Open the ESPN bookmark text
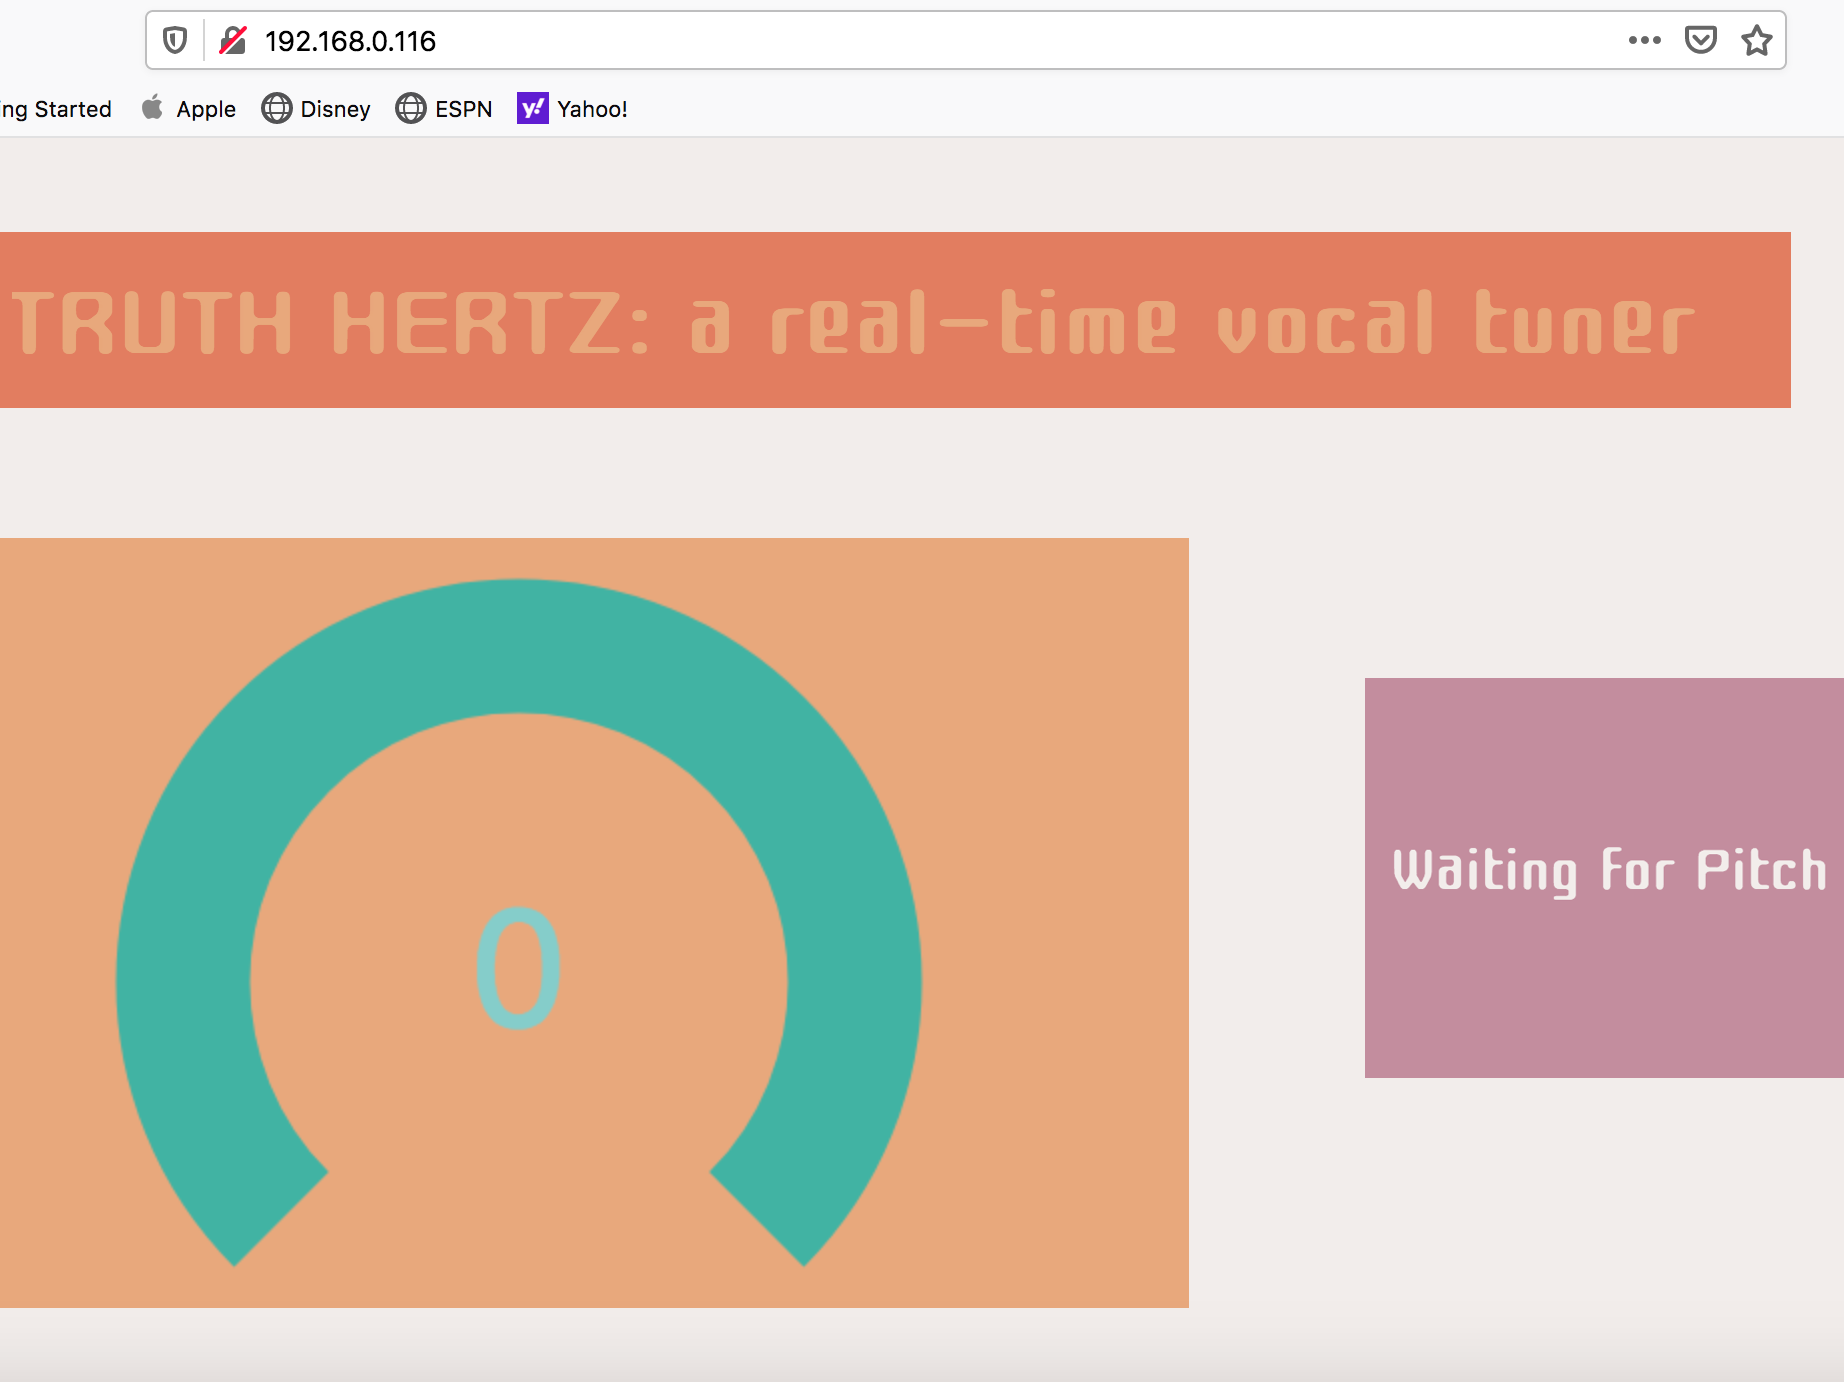Viewport: 1844px width, 1382px height. pos(463,109)
